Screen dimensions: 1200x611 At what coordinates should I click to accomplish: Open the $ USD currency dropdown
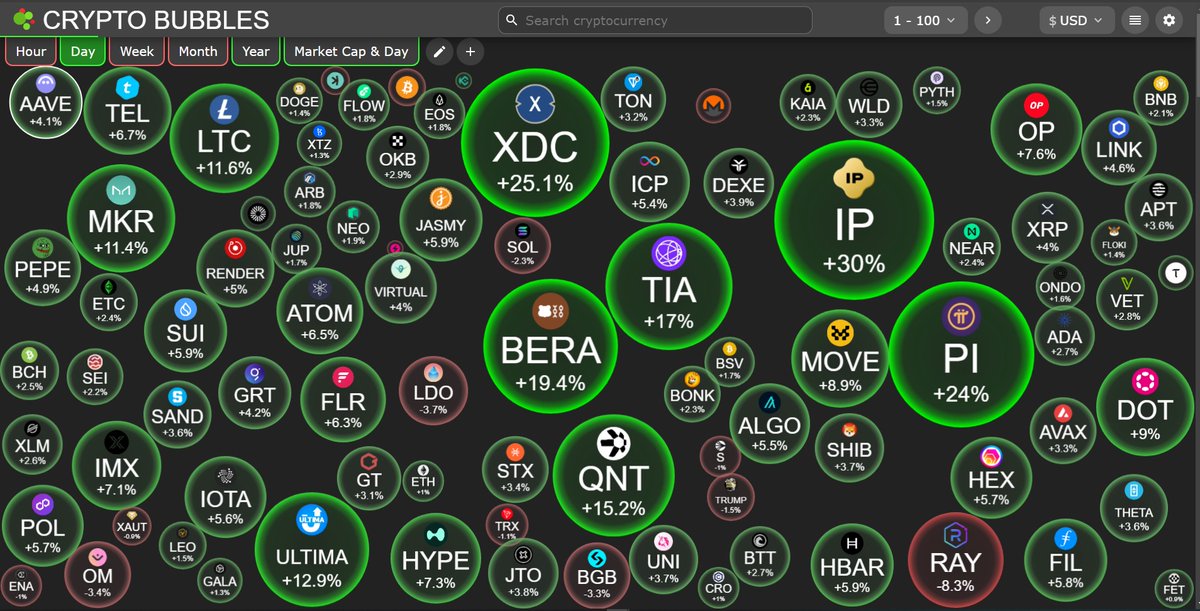[1077, 20]
